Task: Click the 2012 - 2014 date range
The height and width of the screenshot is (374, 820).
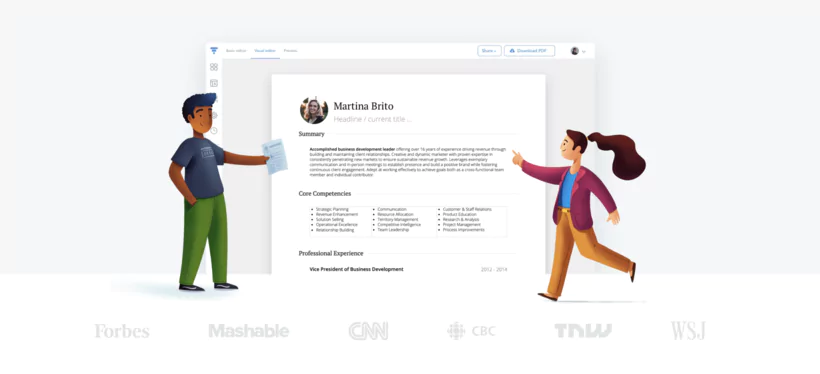Action: 494,269
